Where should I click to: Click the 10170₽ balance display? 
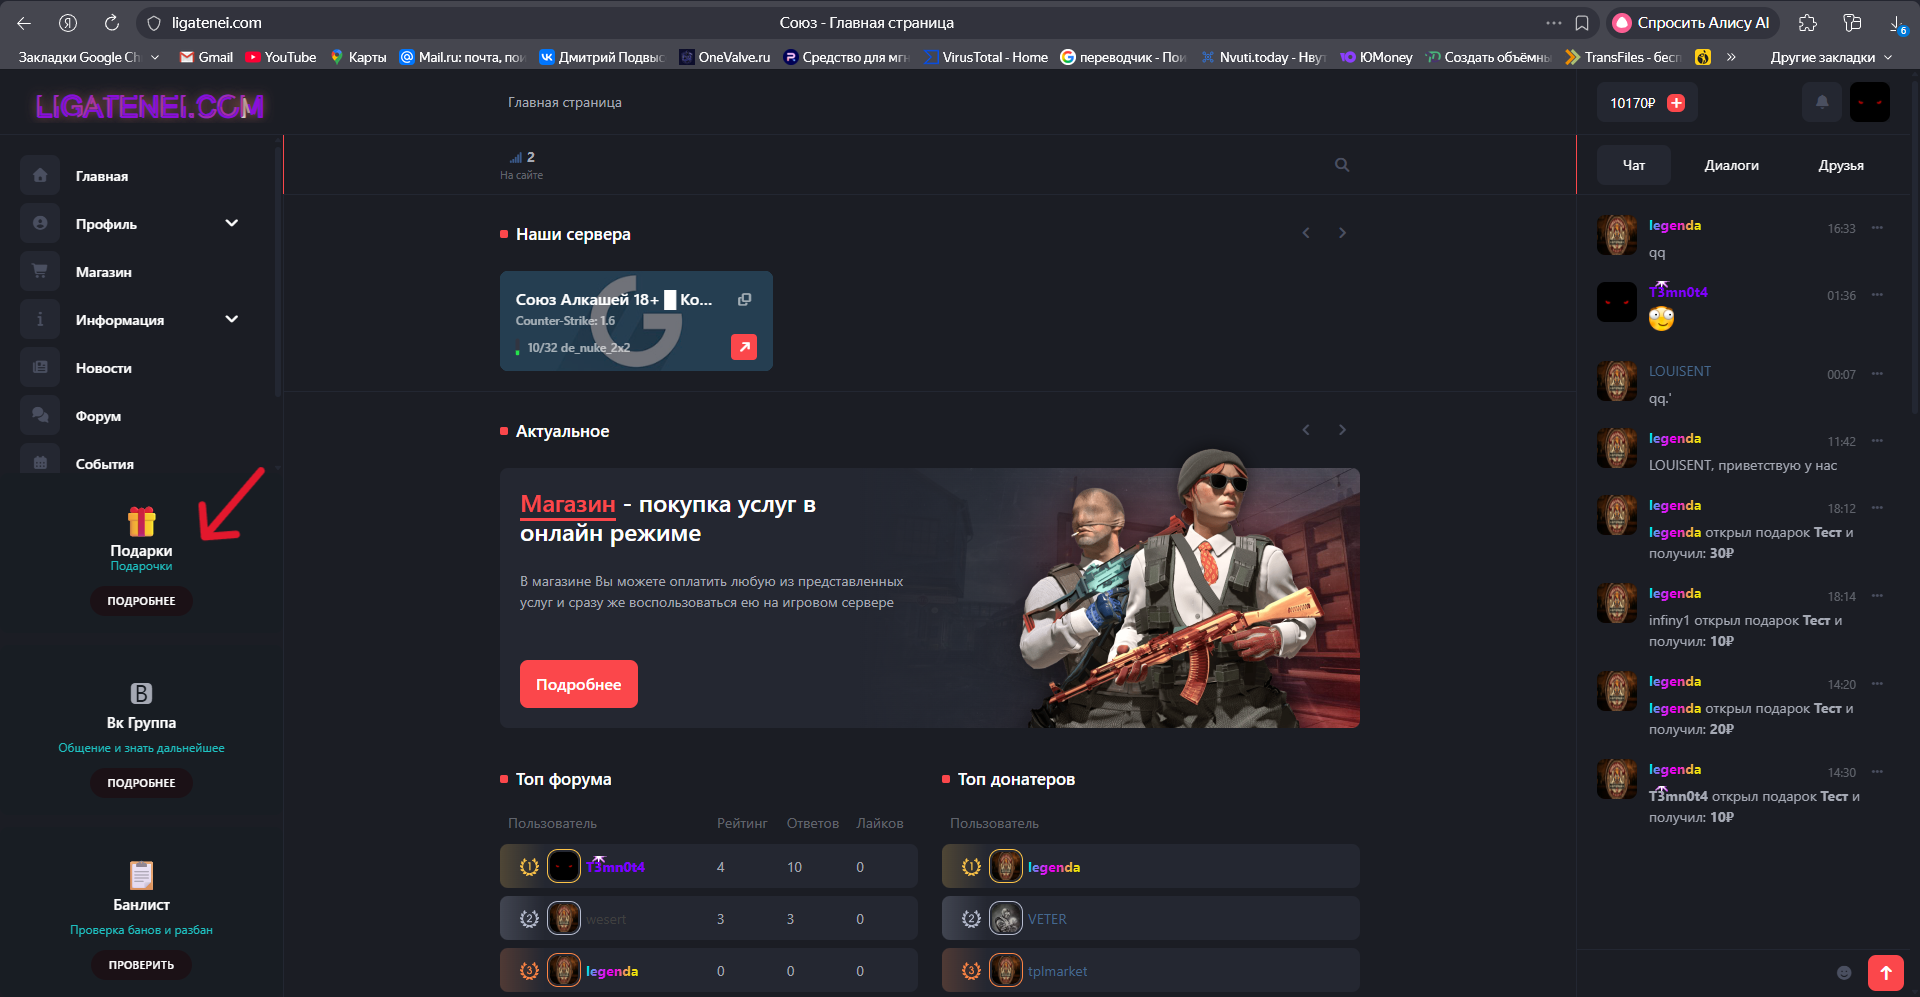(1632, 103)
